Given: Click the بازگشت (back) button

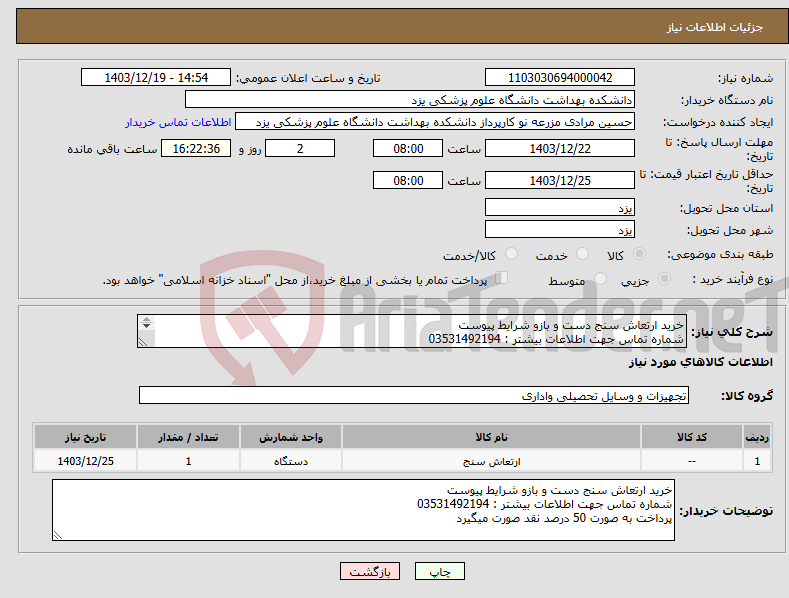Looking at the screenshot, I should coord(370,571).
